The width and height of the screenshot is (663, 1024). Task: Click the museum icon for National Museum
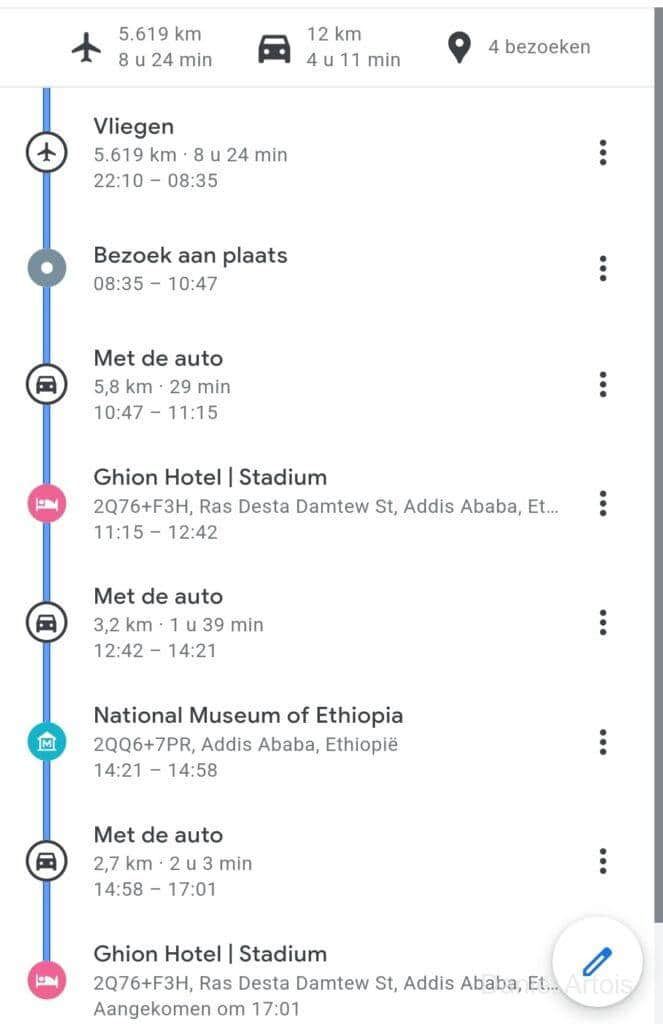[x=46, y=742]
